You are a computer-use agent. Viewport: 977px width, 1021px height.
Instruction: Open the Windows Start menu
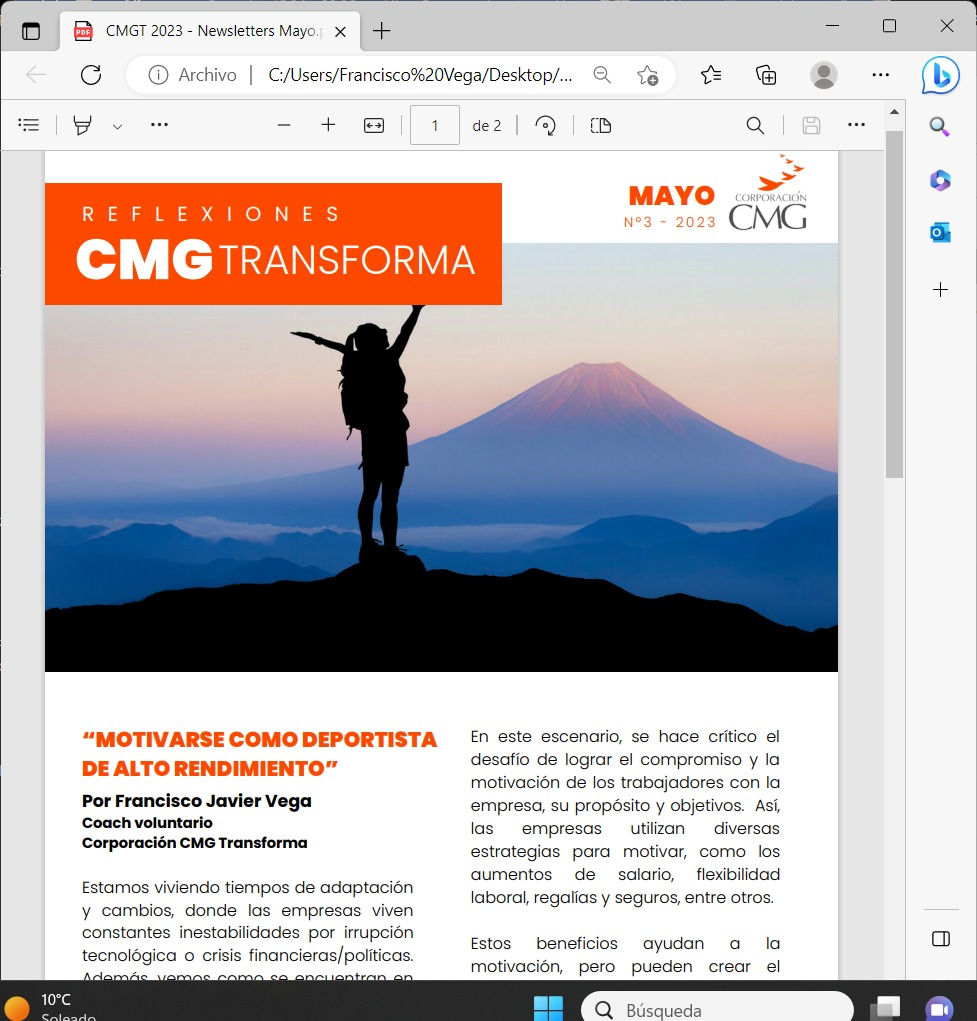pos(548,1009)
